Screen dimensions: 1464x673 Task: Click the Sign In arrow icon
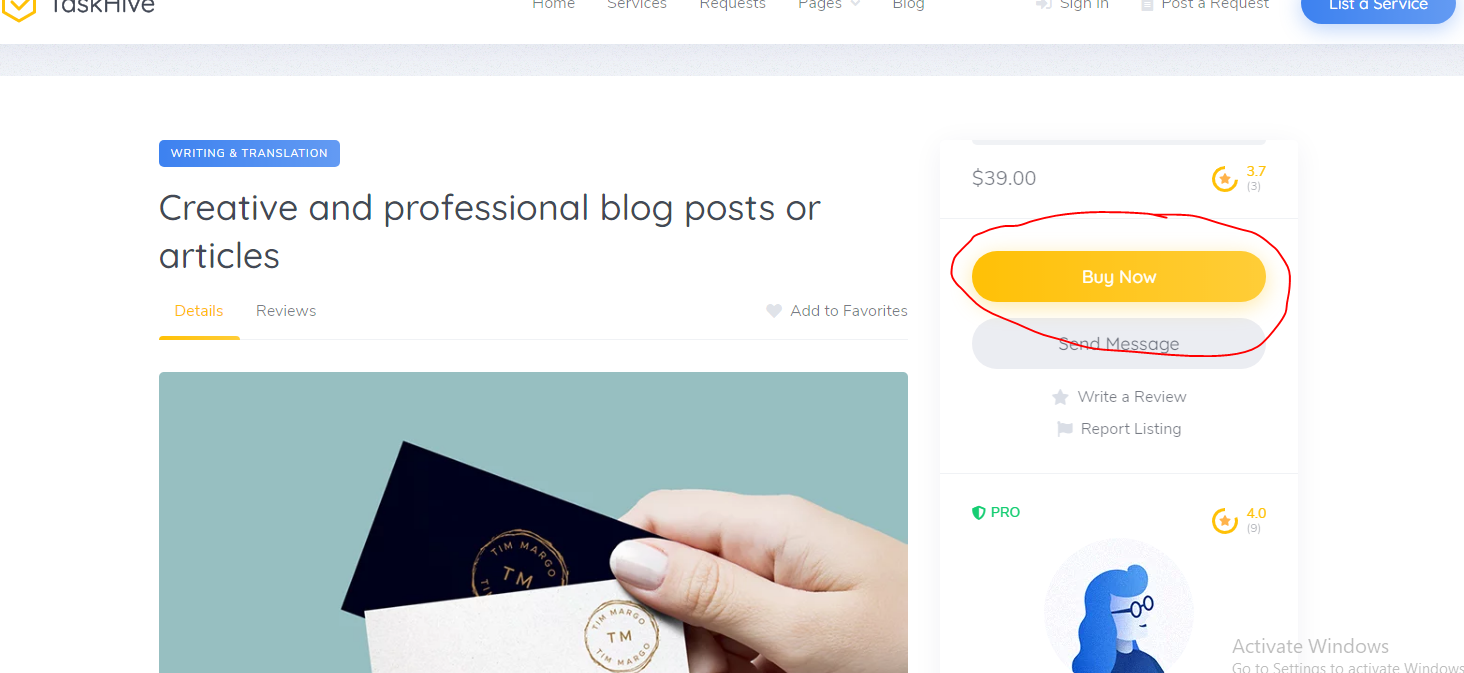pyautogui.click(x=1044, y=5)
